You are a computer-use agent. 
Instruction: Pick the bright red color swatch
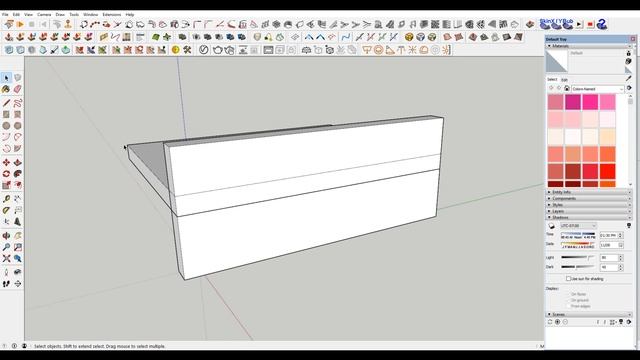tap(607, 171)
